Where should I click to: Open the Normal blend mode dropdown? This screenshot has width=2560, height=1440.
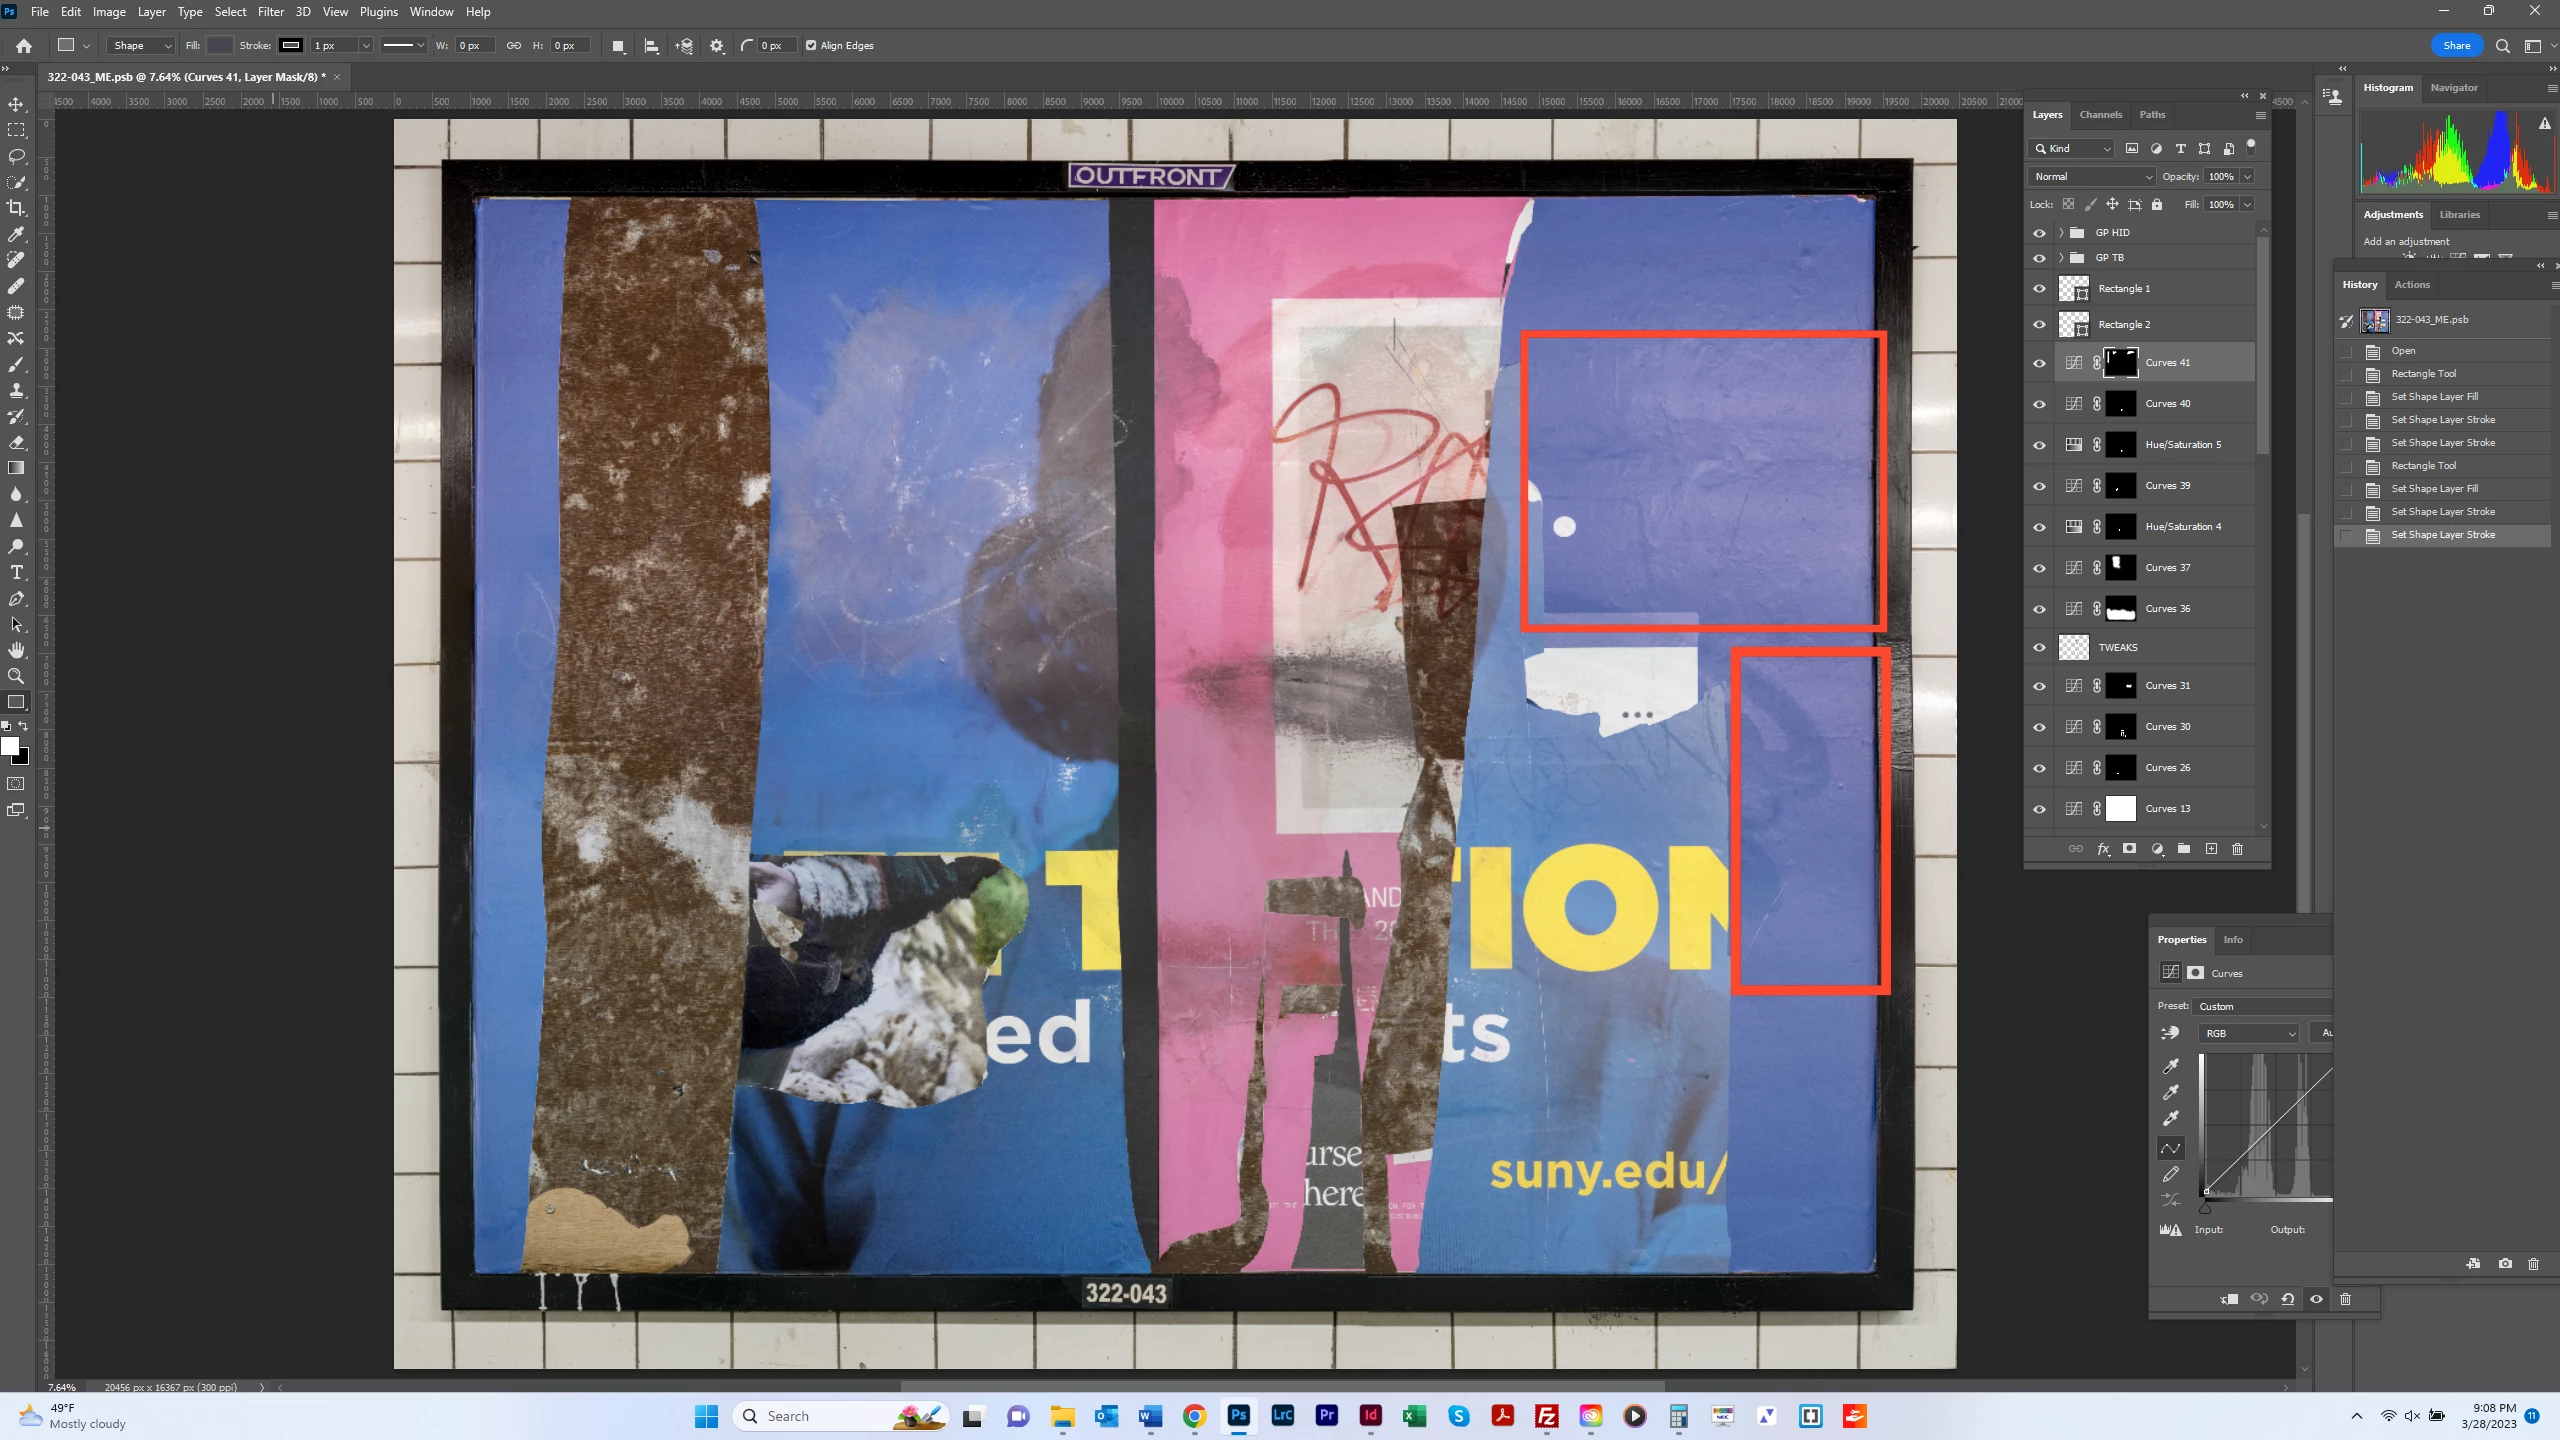pos(2091,176)
